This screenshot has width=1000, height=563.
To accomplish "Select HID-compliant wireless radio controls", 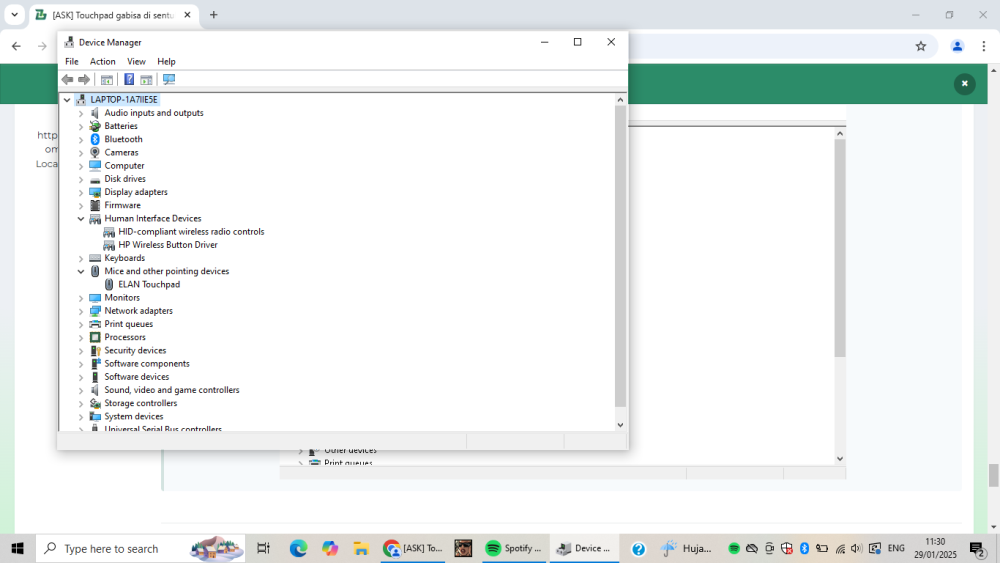I will pyautogui.click(x=191, y=231).
